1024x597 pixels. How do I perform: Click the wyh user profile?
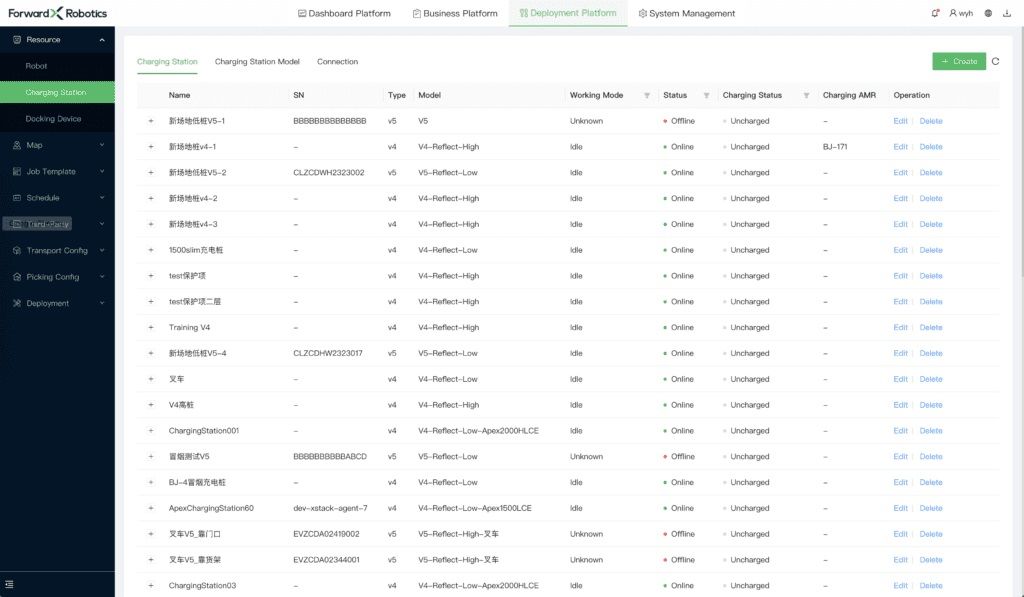960,14
